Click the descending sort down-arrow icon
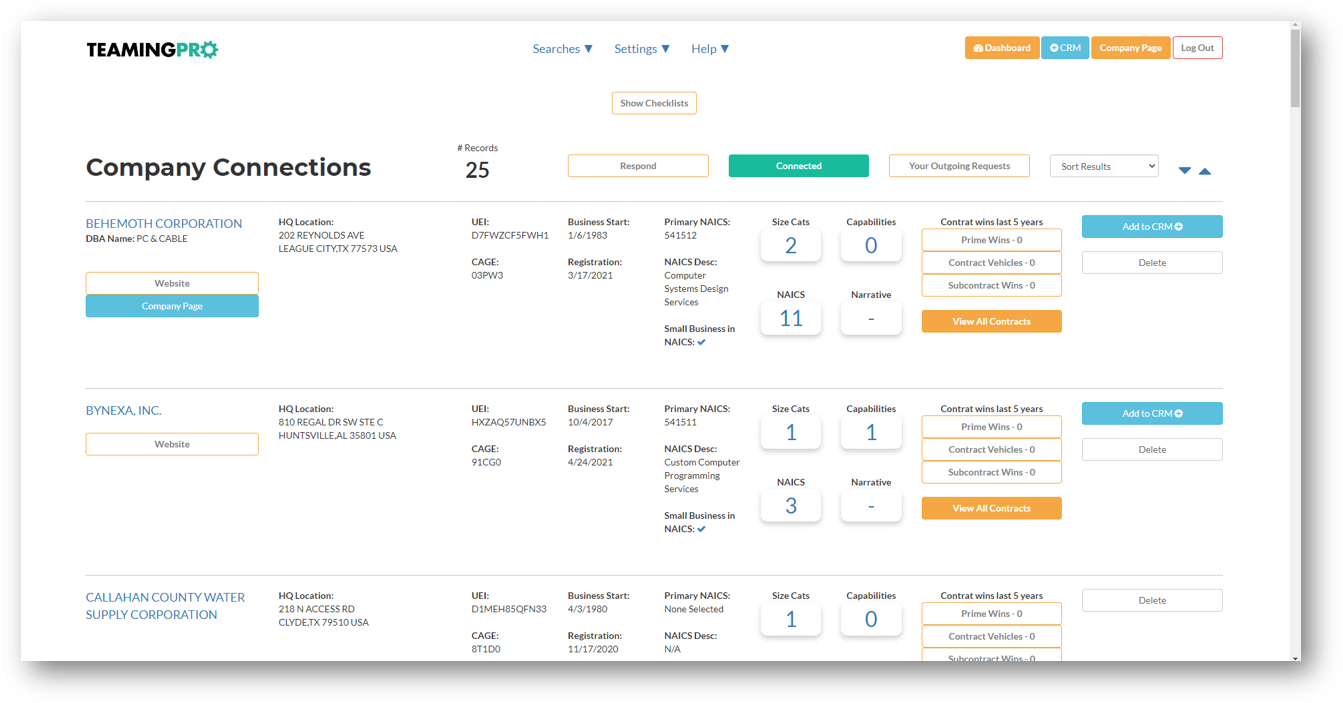1343x703 pixels. [1185, 171]
